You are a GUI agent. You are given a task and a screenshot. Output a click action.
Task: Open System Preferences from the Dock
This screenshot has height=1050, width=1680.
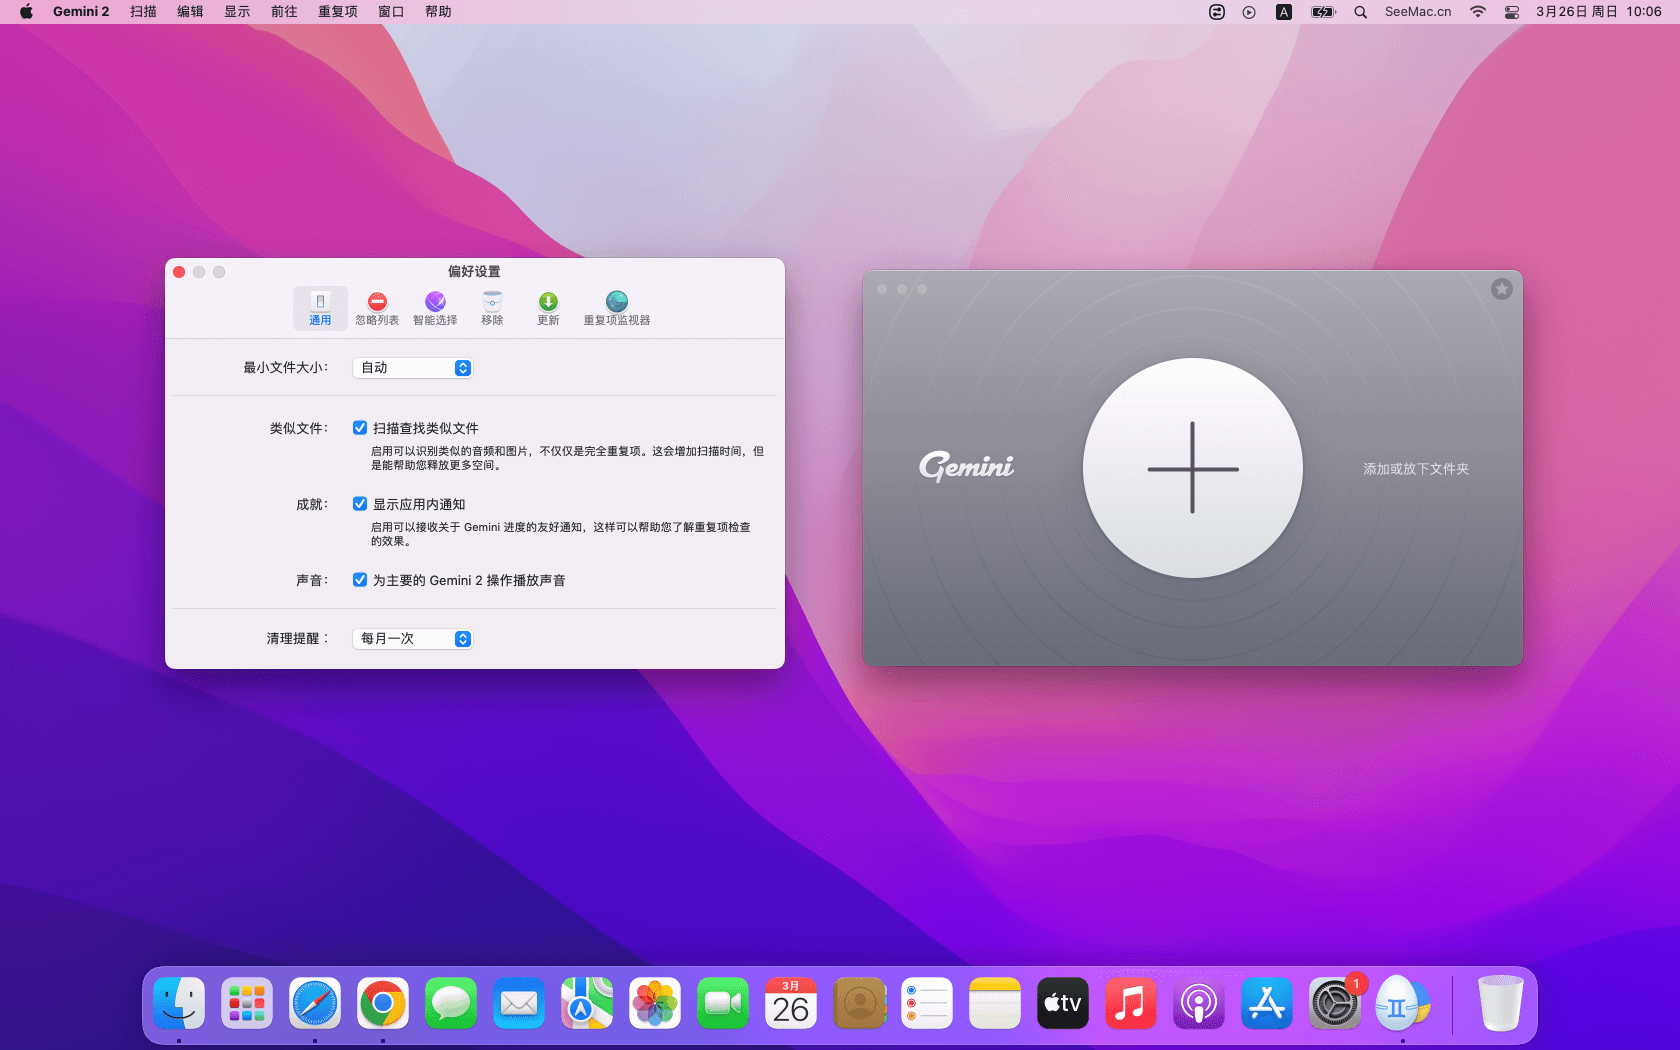(1335, 1003)
